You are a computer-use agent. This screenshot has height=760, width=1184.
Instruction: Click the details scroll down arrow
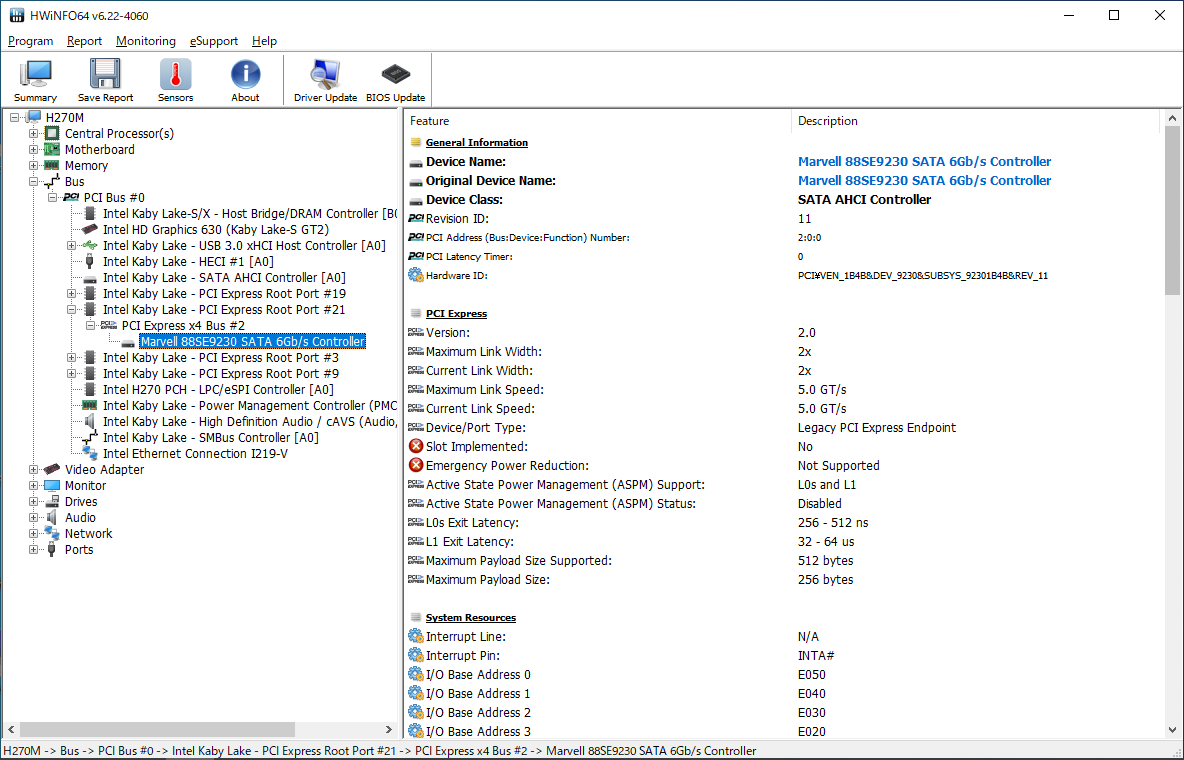1172,730
